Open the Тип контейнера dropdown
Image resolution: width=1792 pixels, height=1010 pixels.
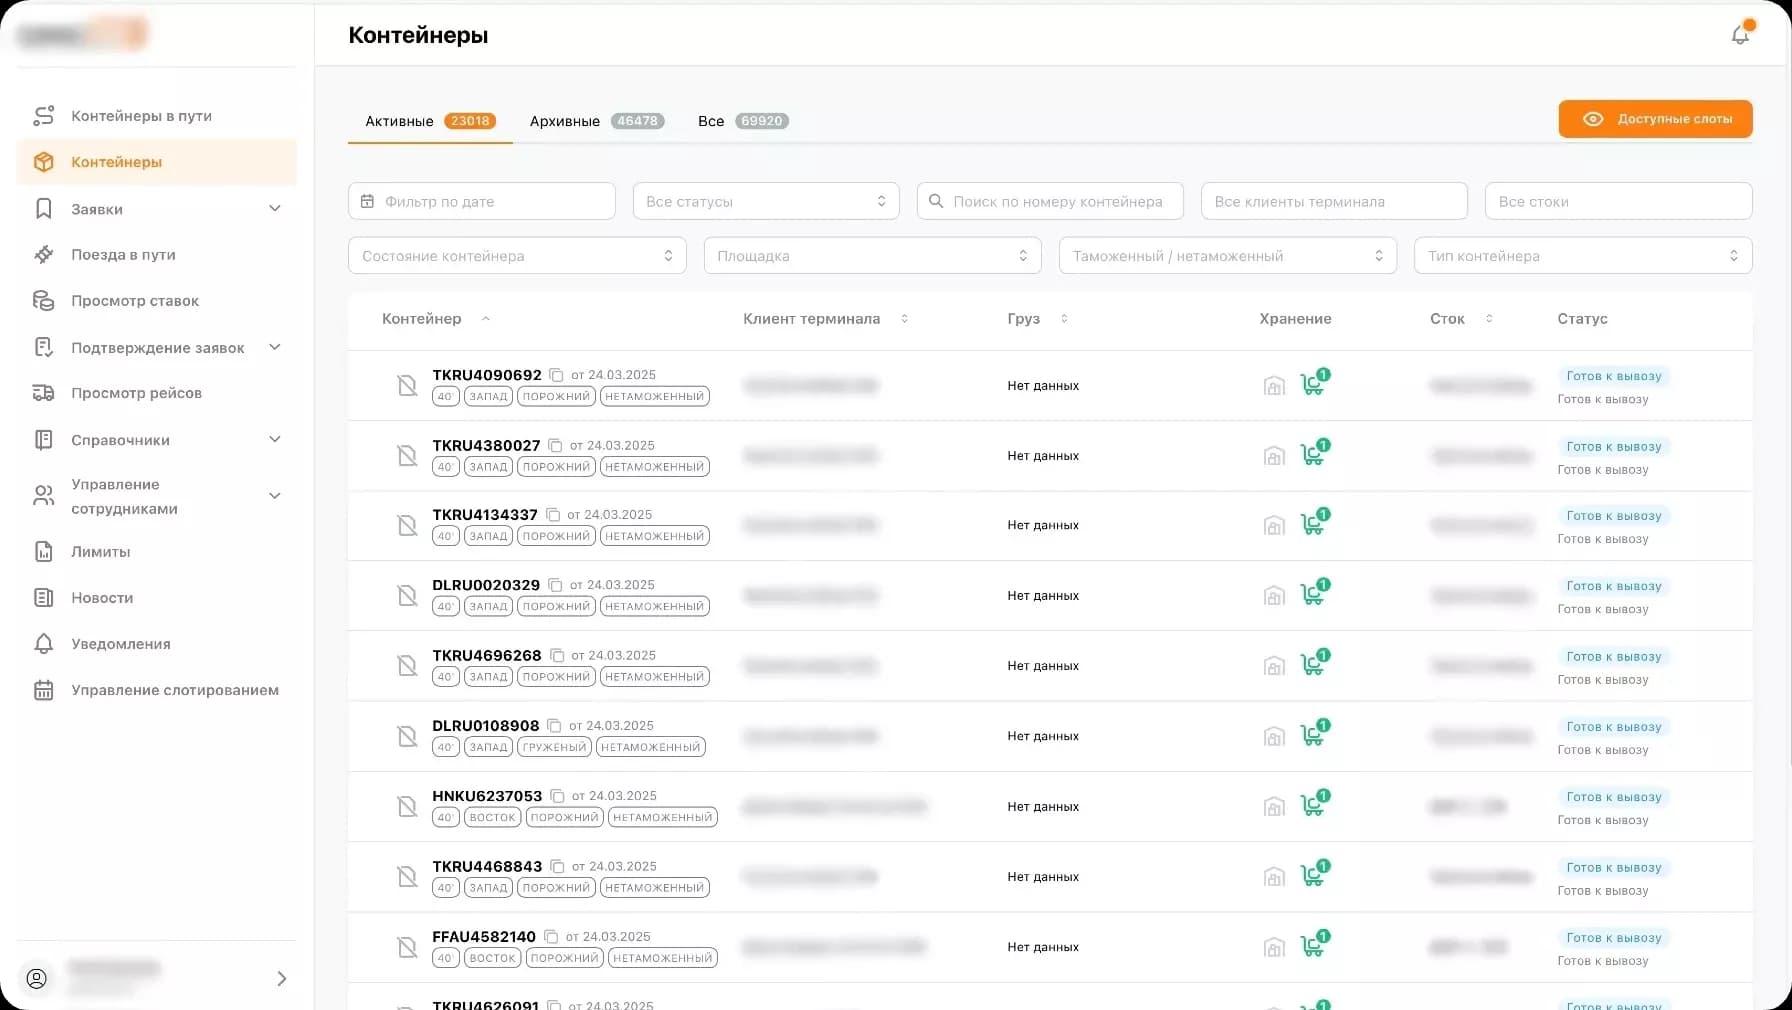click(1582, 256)
